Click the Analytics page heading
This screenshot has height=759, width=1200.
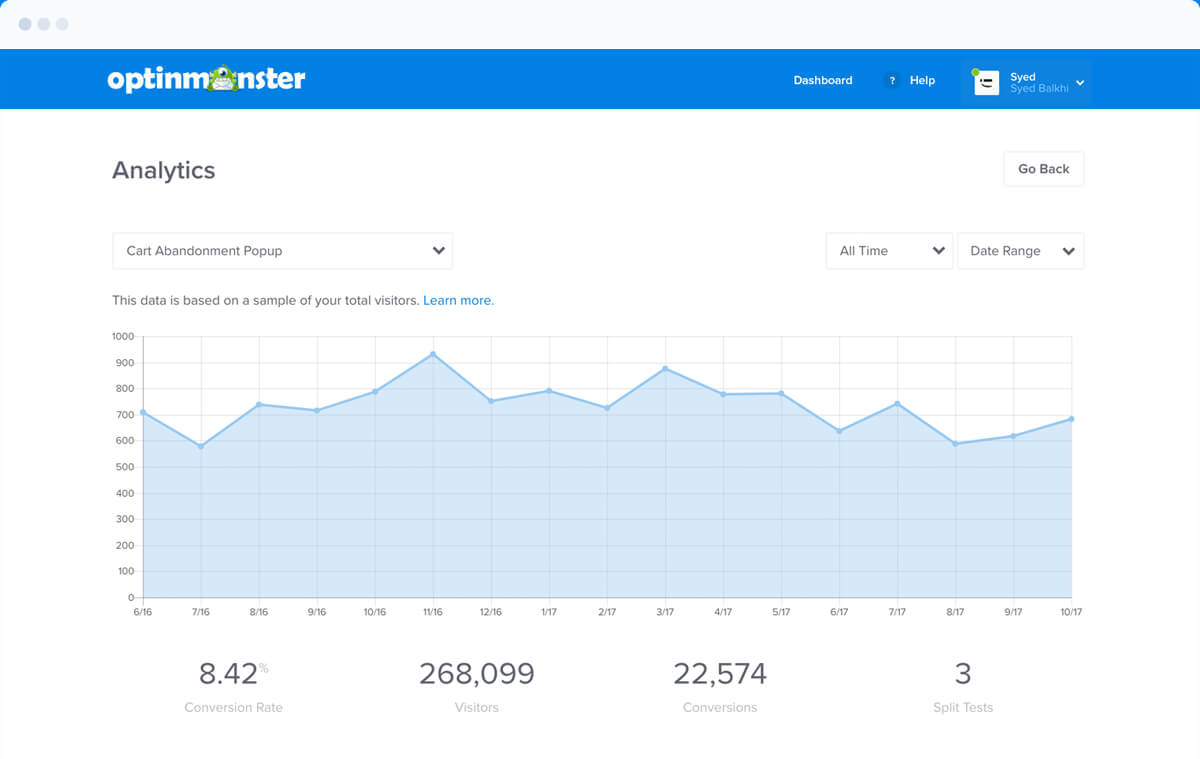pyautogui.click(x=164, y=171)
